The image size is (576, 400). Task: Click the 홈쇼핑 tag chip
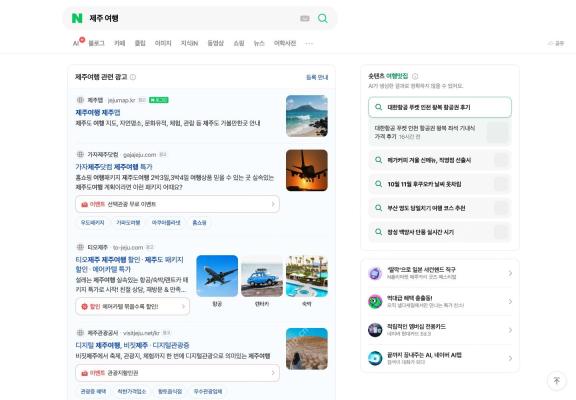199,223
